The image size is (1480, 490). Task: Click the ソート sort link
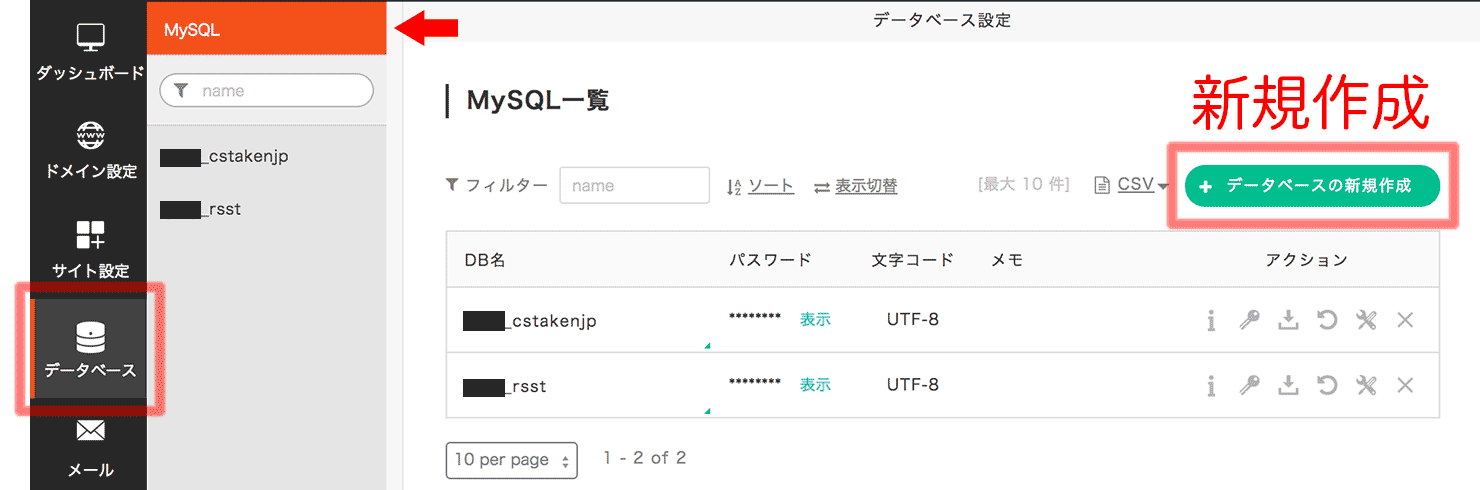tap(771, 185)
